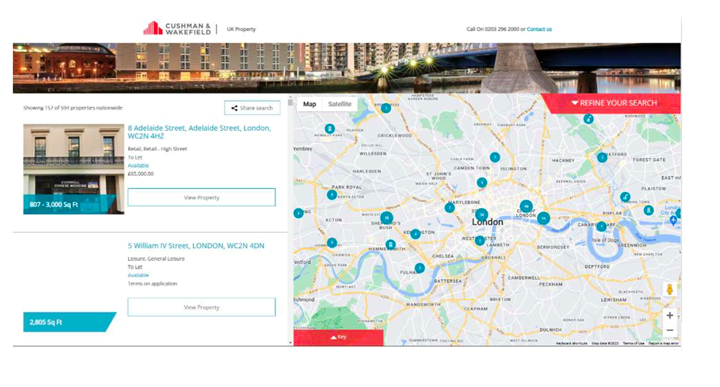This screenshot has height=387, width=720.
Task: Click the 8 Adelaide Street property photo
Action: [x=73, y=169]
